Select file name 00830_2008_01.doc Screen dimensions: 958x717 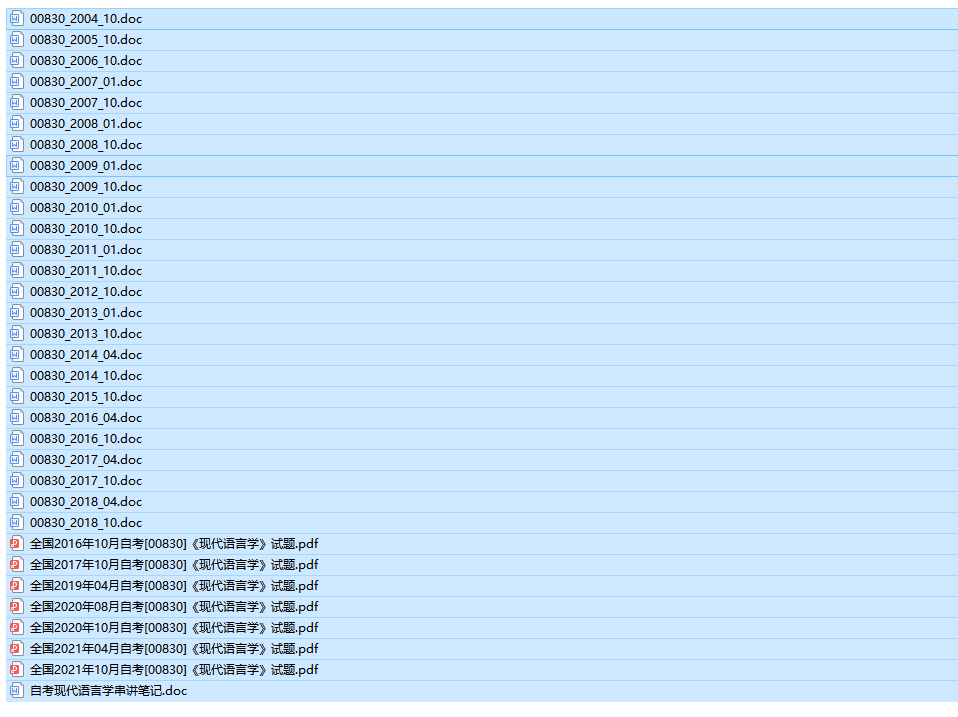click(x=86, y=123)
